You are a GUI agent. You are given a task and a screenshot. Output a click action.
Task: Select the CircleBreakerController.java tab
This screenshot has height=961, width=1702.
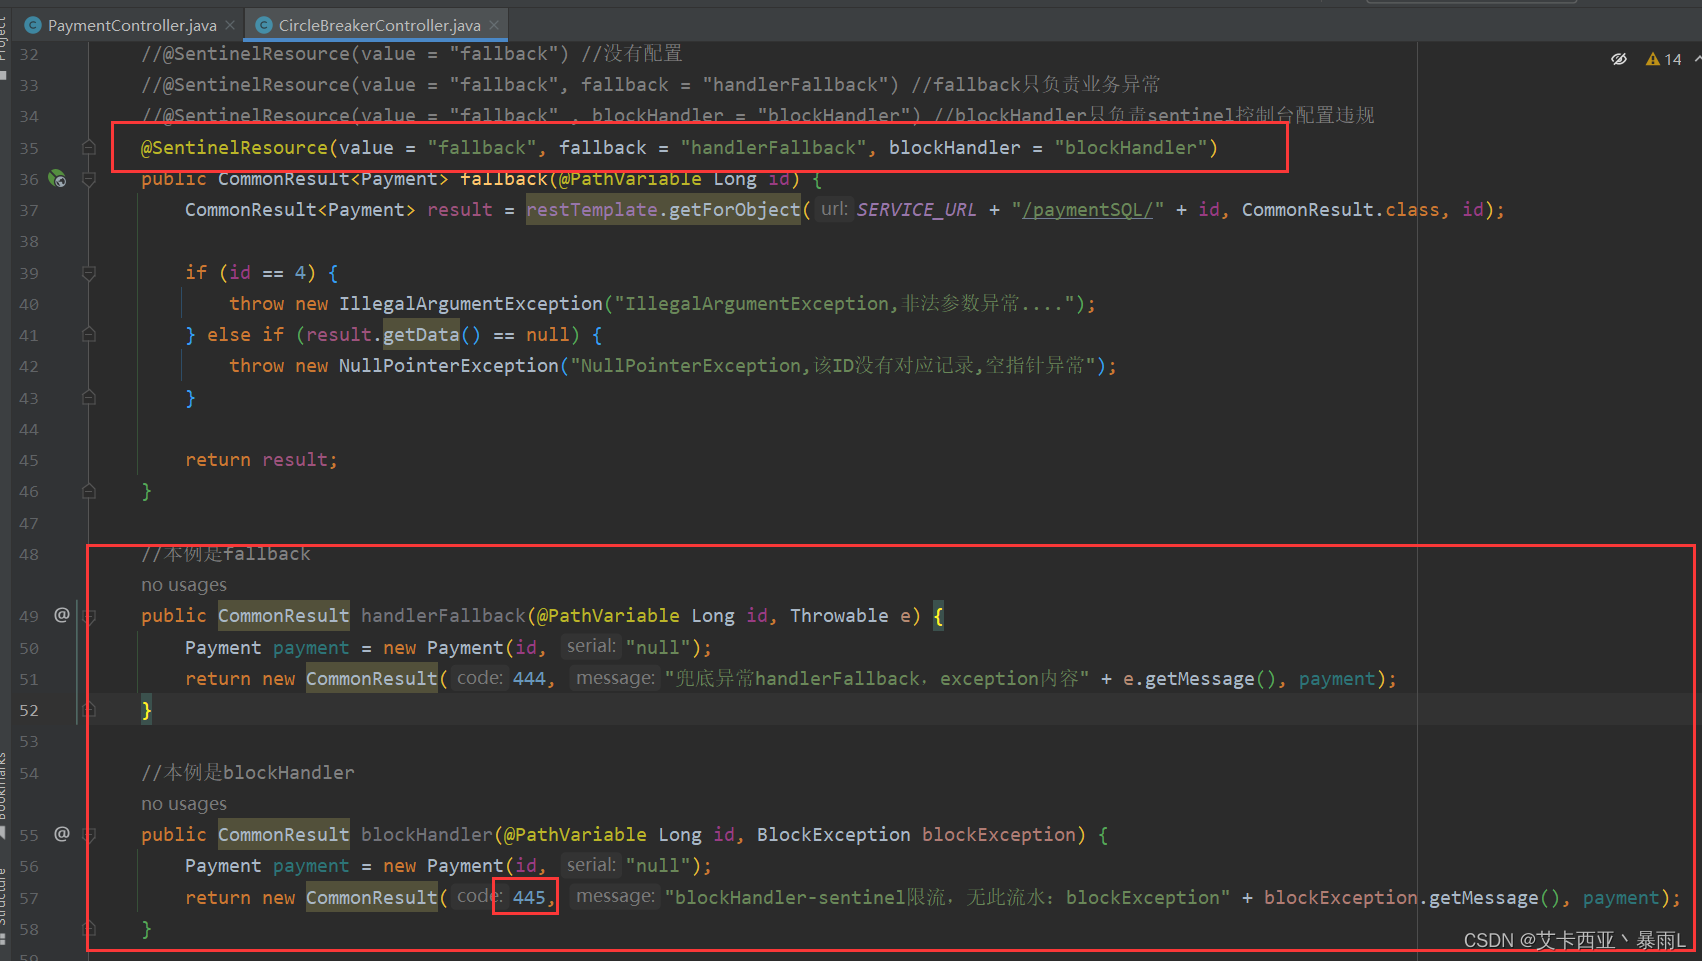coord(379,25)
